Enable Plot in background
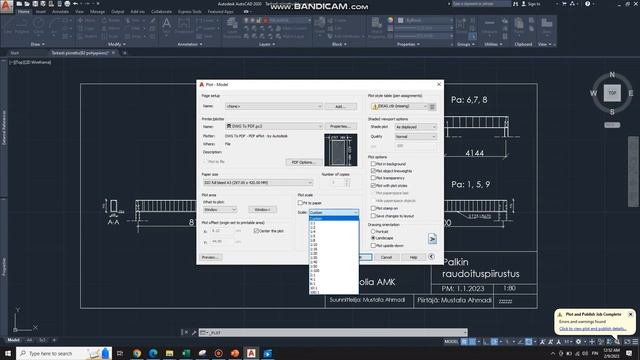Viewport: 640px width, 360px height. [373, 164]
